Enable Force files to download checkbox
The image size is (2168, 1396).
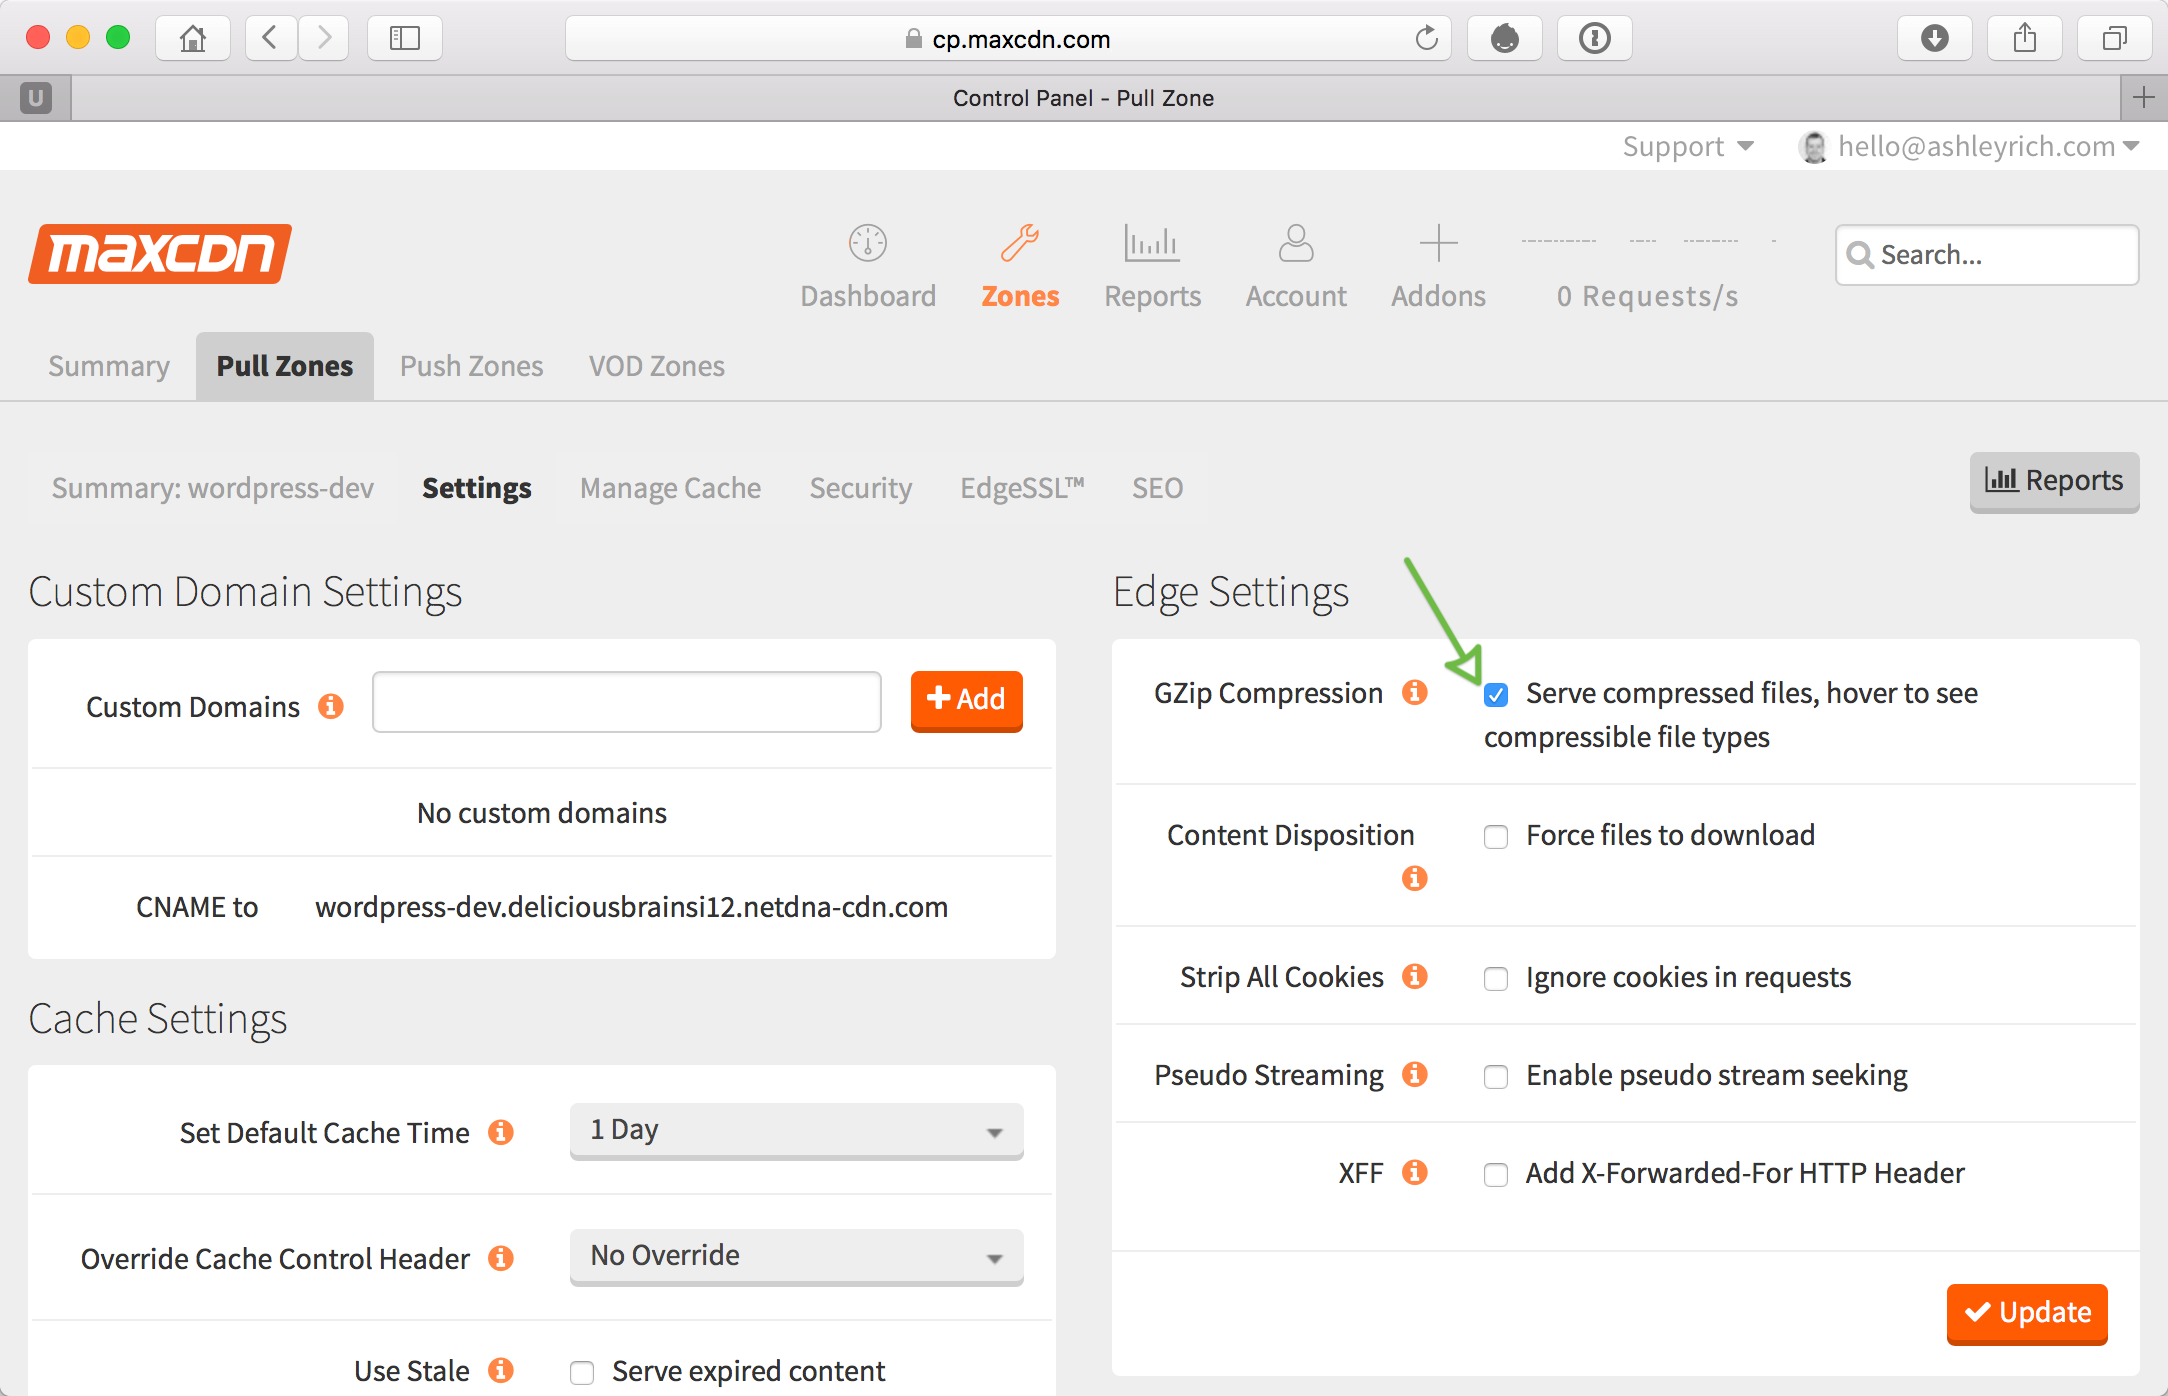pos(1496,836)
